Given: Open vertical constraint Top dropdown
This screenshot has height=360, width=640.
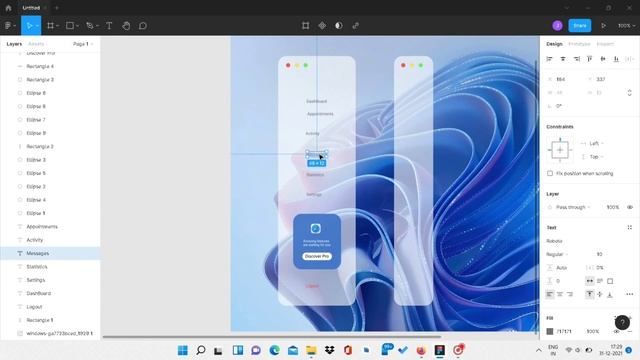Looking at the screenshot, I should click(596, 157).
